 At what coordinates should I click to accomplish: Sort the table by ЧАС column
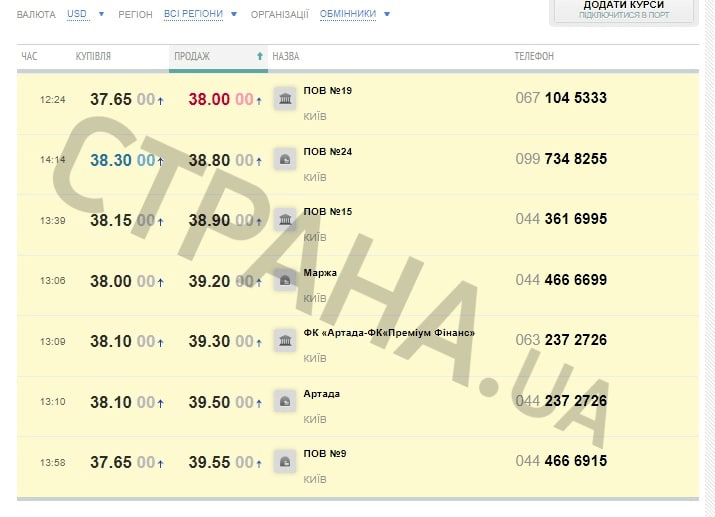29,56
